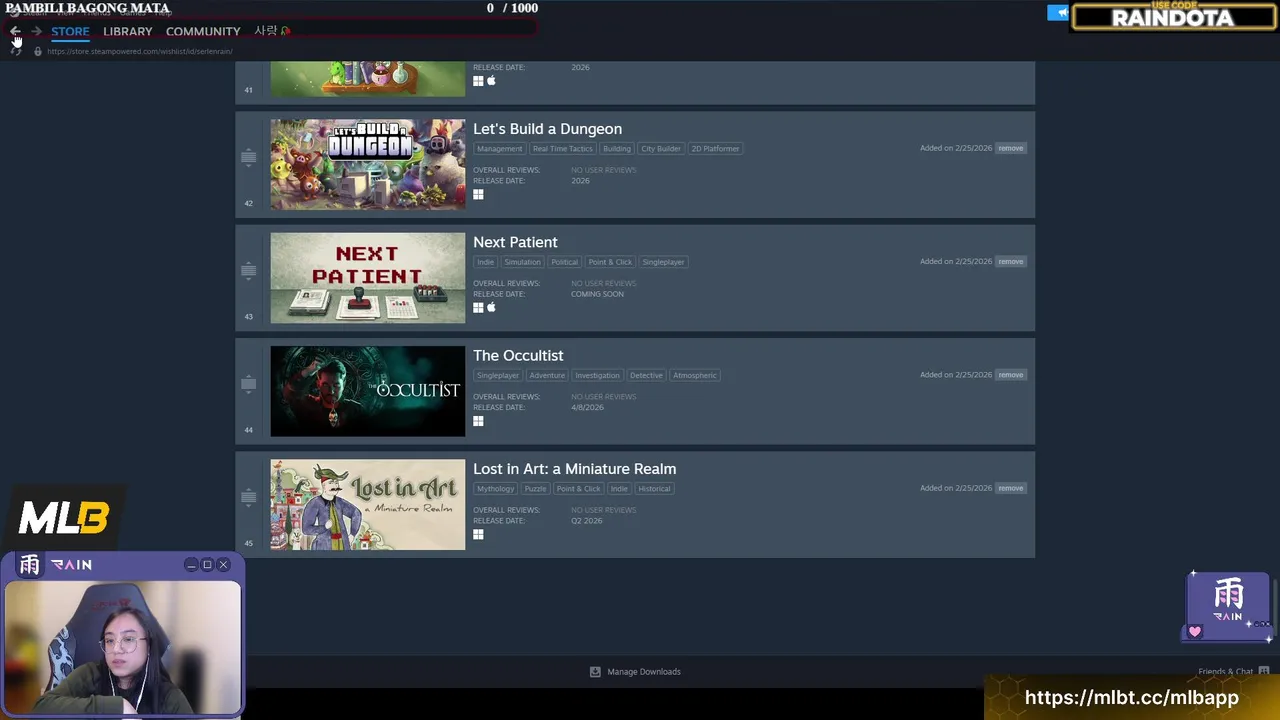Open The Occultist title link
Viewport: 1280px width, 720px height.
518,355
